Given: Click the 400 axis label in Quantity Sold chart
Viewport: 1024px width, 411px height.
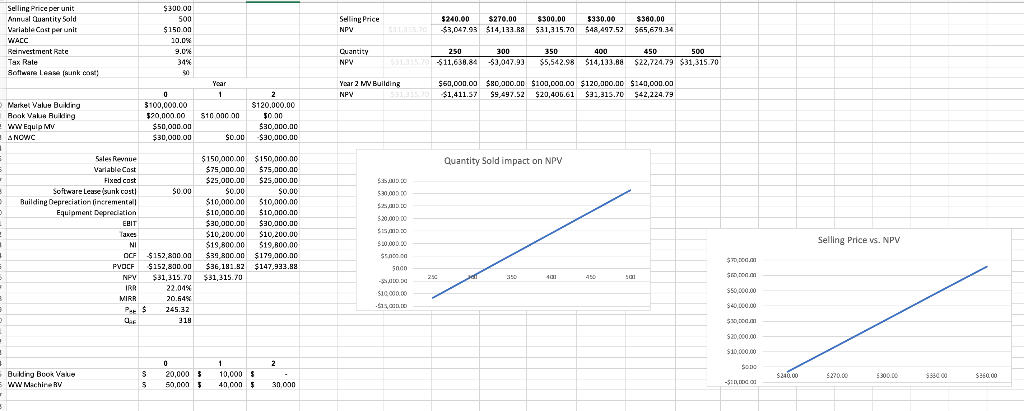Looking at the screenshot, I should pos(551,277).
